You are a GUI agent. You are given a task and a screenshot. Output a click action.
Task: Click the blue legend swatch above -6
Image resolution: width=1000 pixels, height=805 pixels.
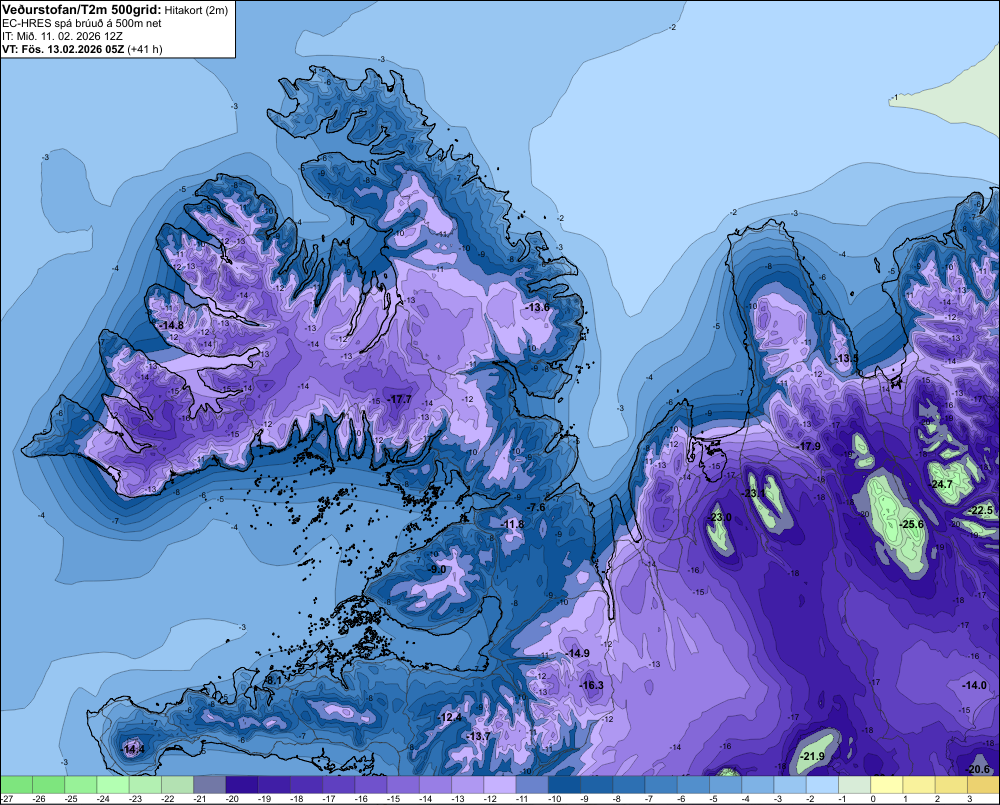pyautogui.click(x=693, y=785)
